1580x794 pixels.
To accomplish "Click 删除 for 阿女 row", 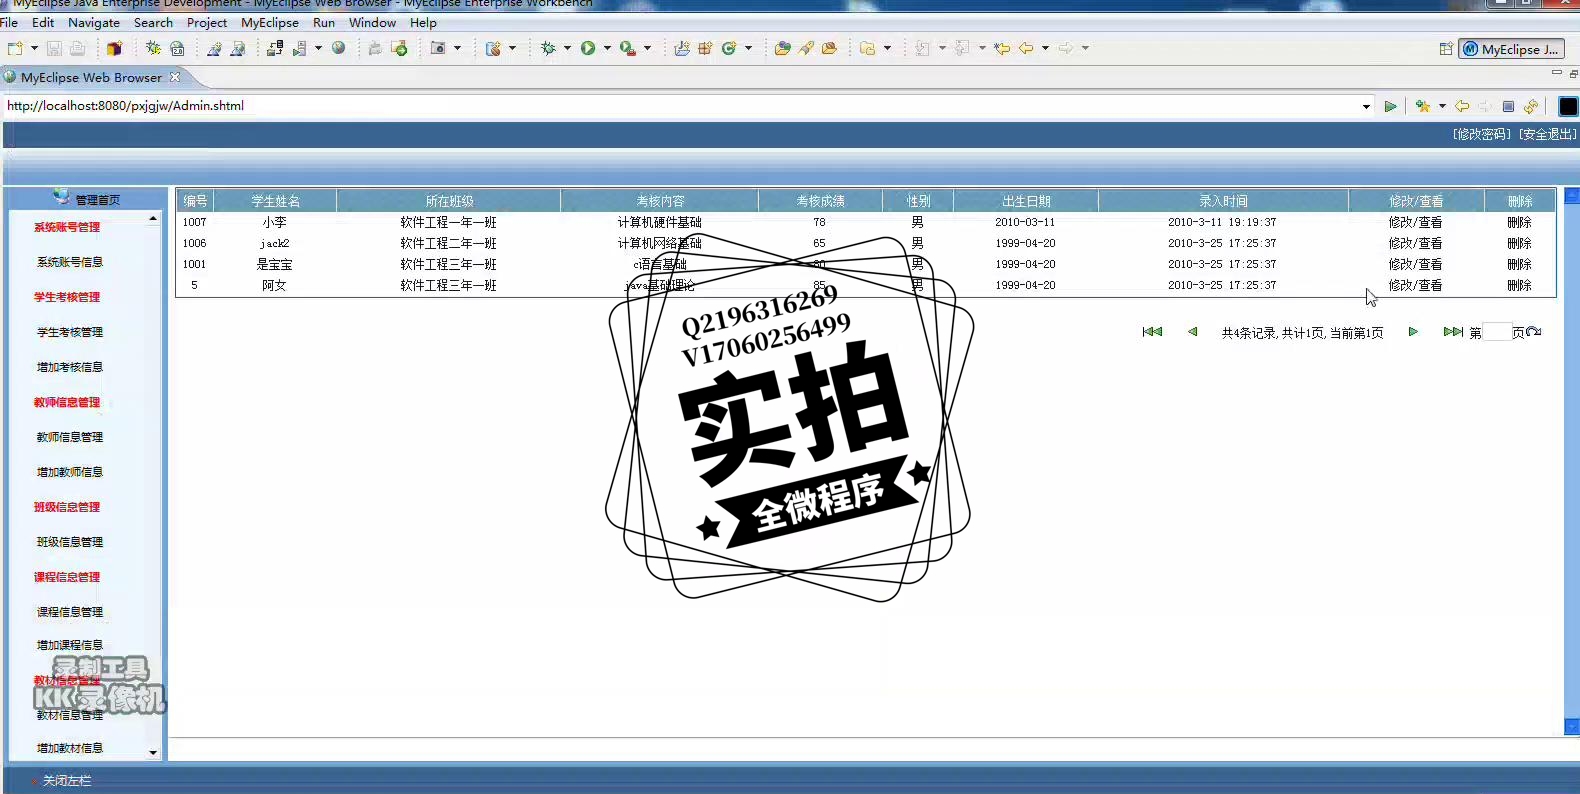I will pyautogui.click(x=1519, y=285).
